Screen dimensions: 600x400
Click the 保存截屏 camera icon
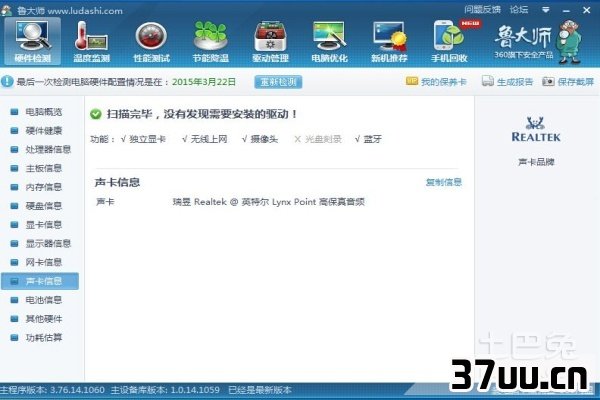coord(548,81)
